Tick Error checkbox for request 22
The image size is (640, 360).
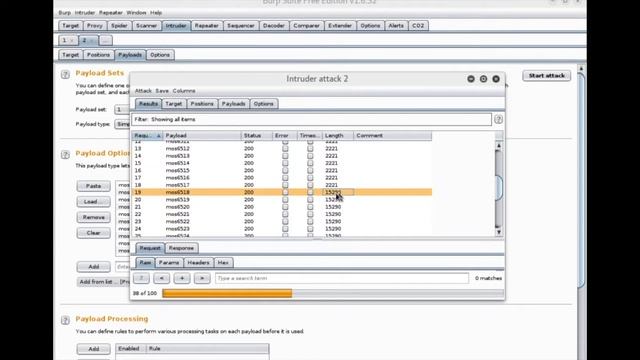tap(285, 214)
